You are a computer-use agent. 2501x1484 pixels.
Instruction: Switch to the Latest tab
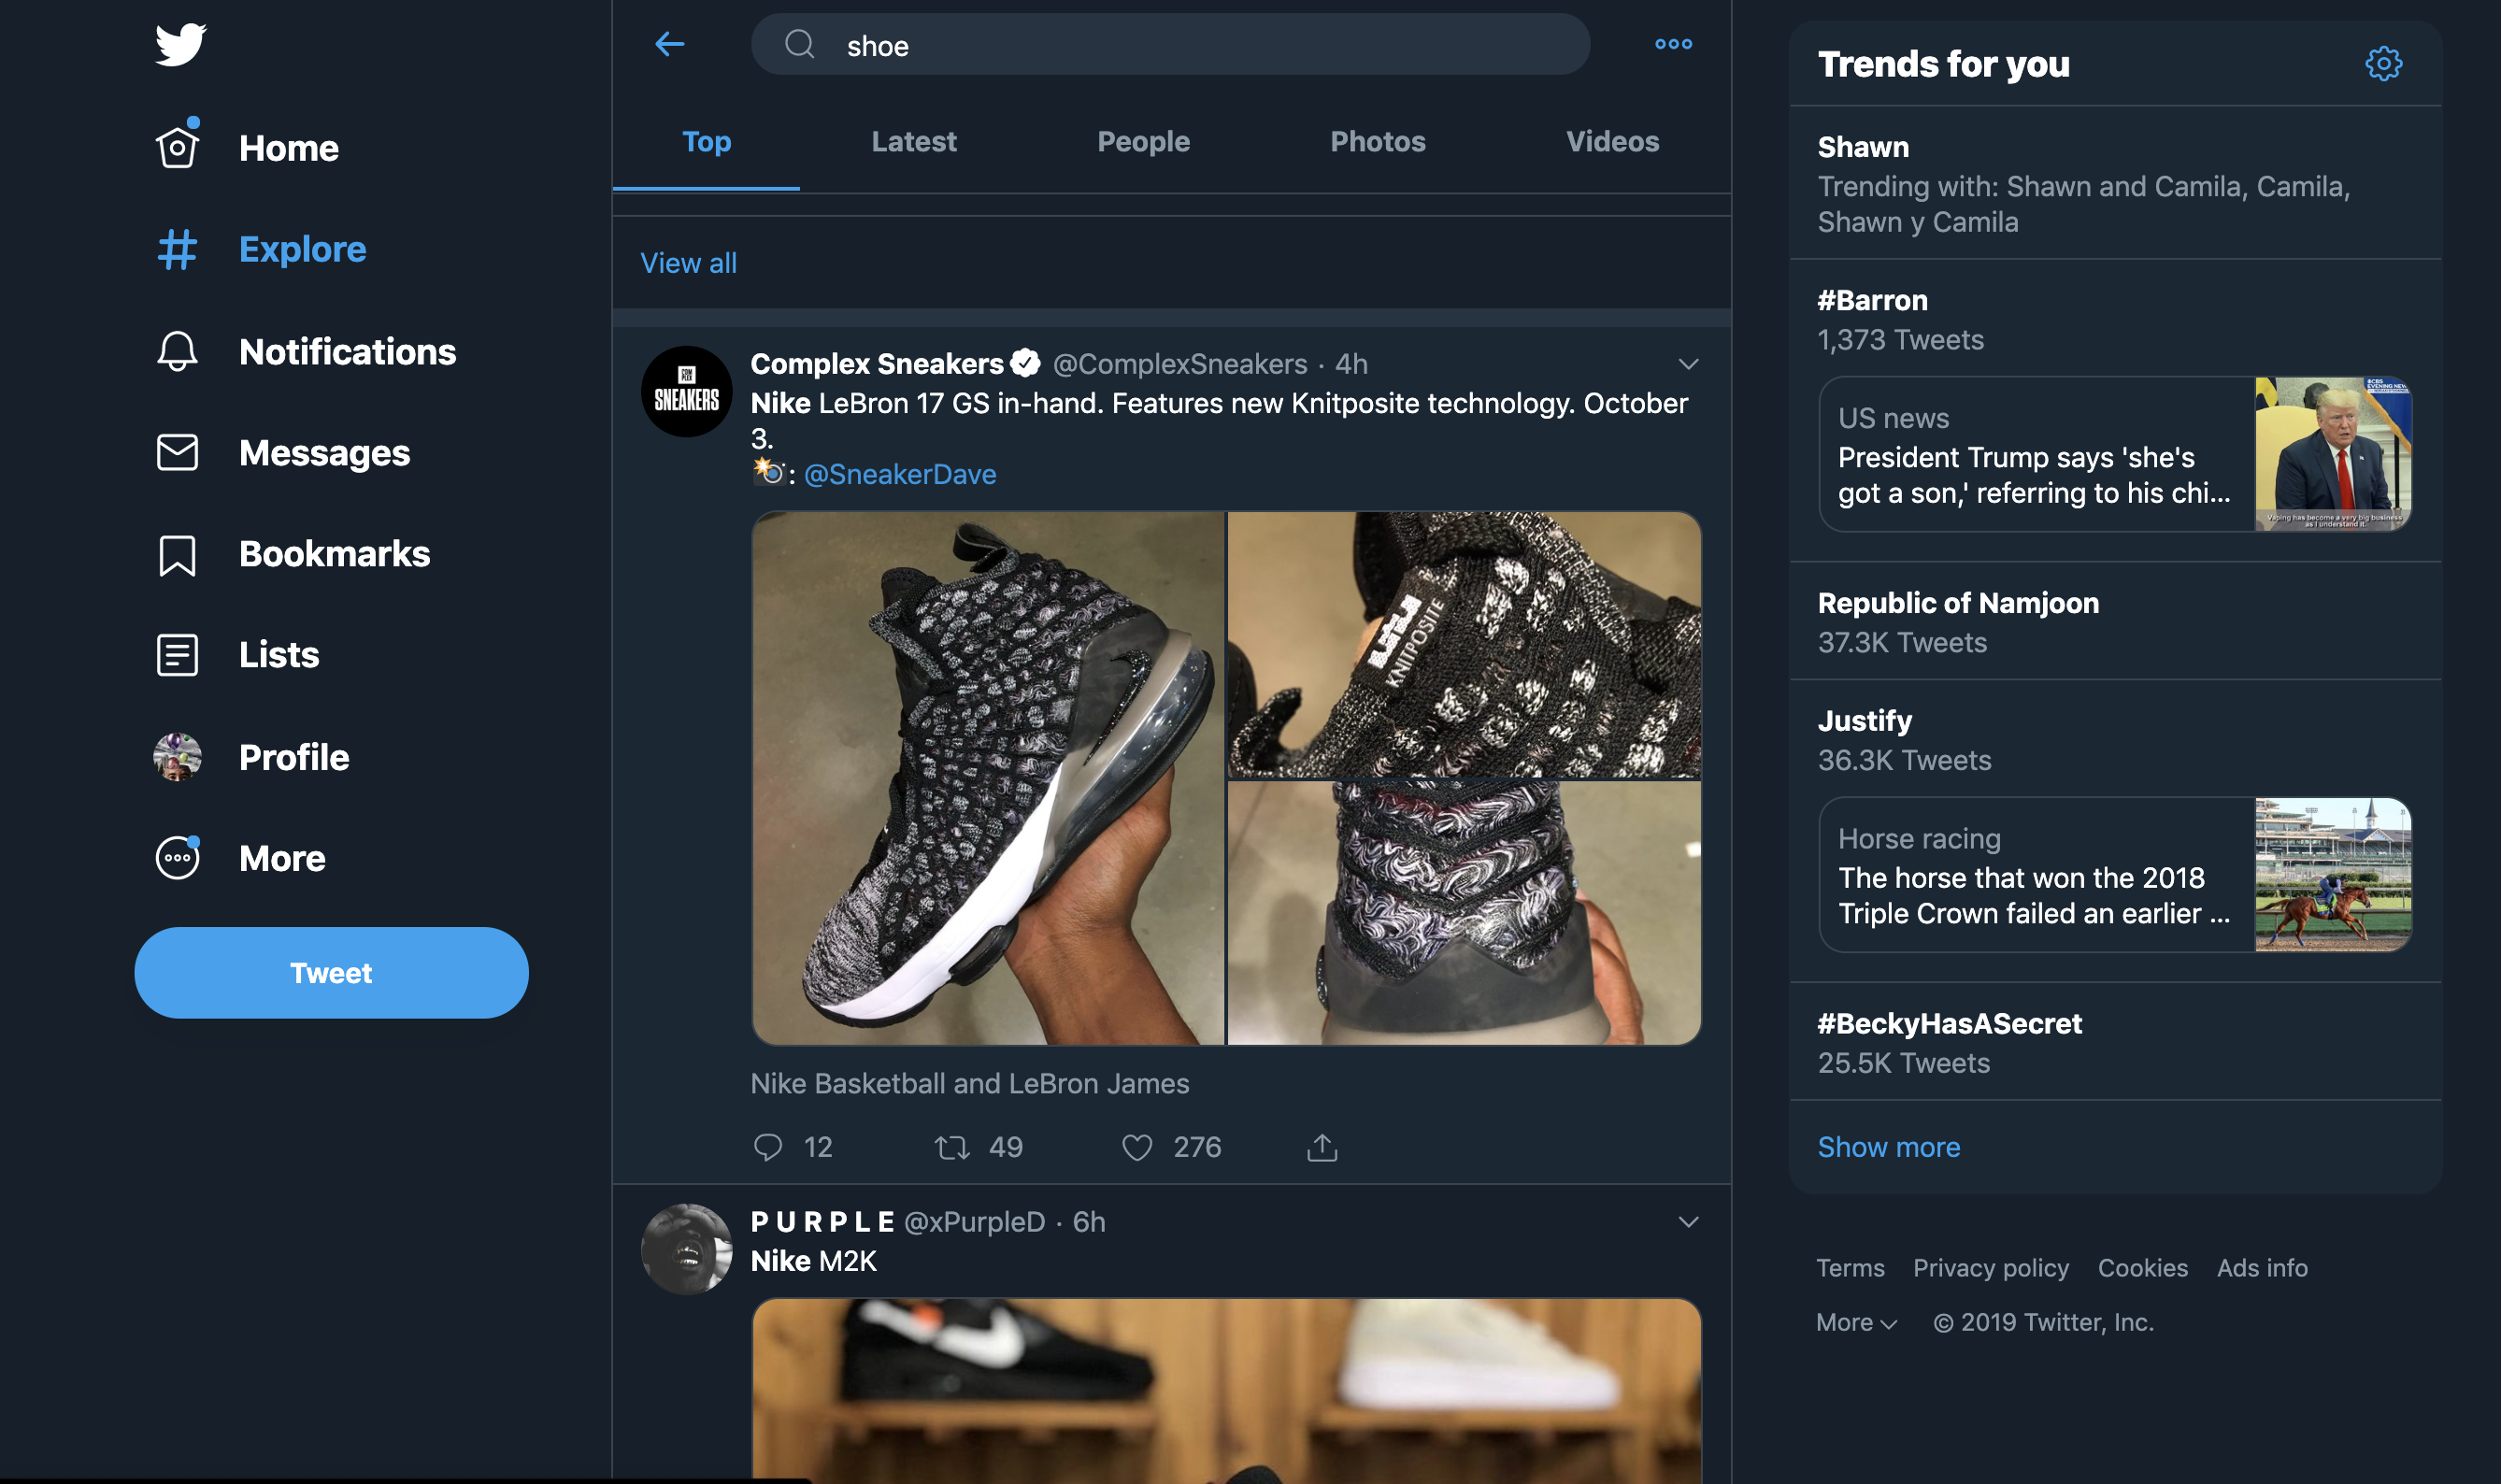pyautogui.click(x=913, y=142)
